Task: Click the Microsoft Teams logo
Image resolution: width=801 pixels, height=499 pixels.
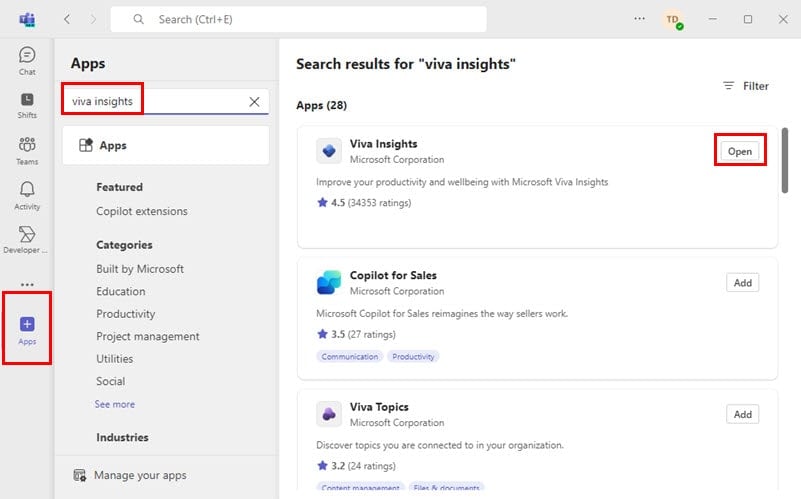Action: coord(27,19)
